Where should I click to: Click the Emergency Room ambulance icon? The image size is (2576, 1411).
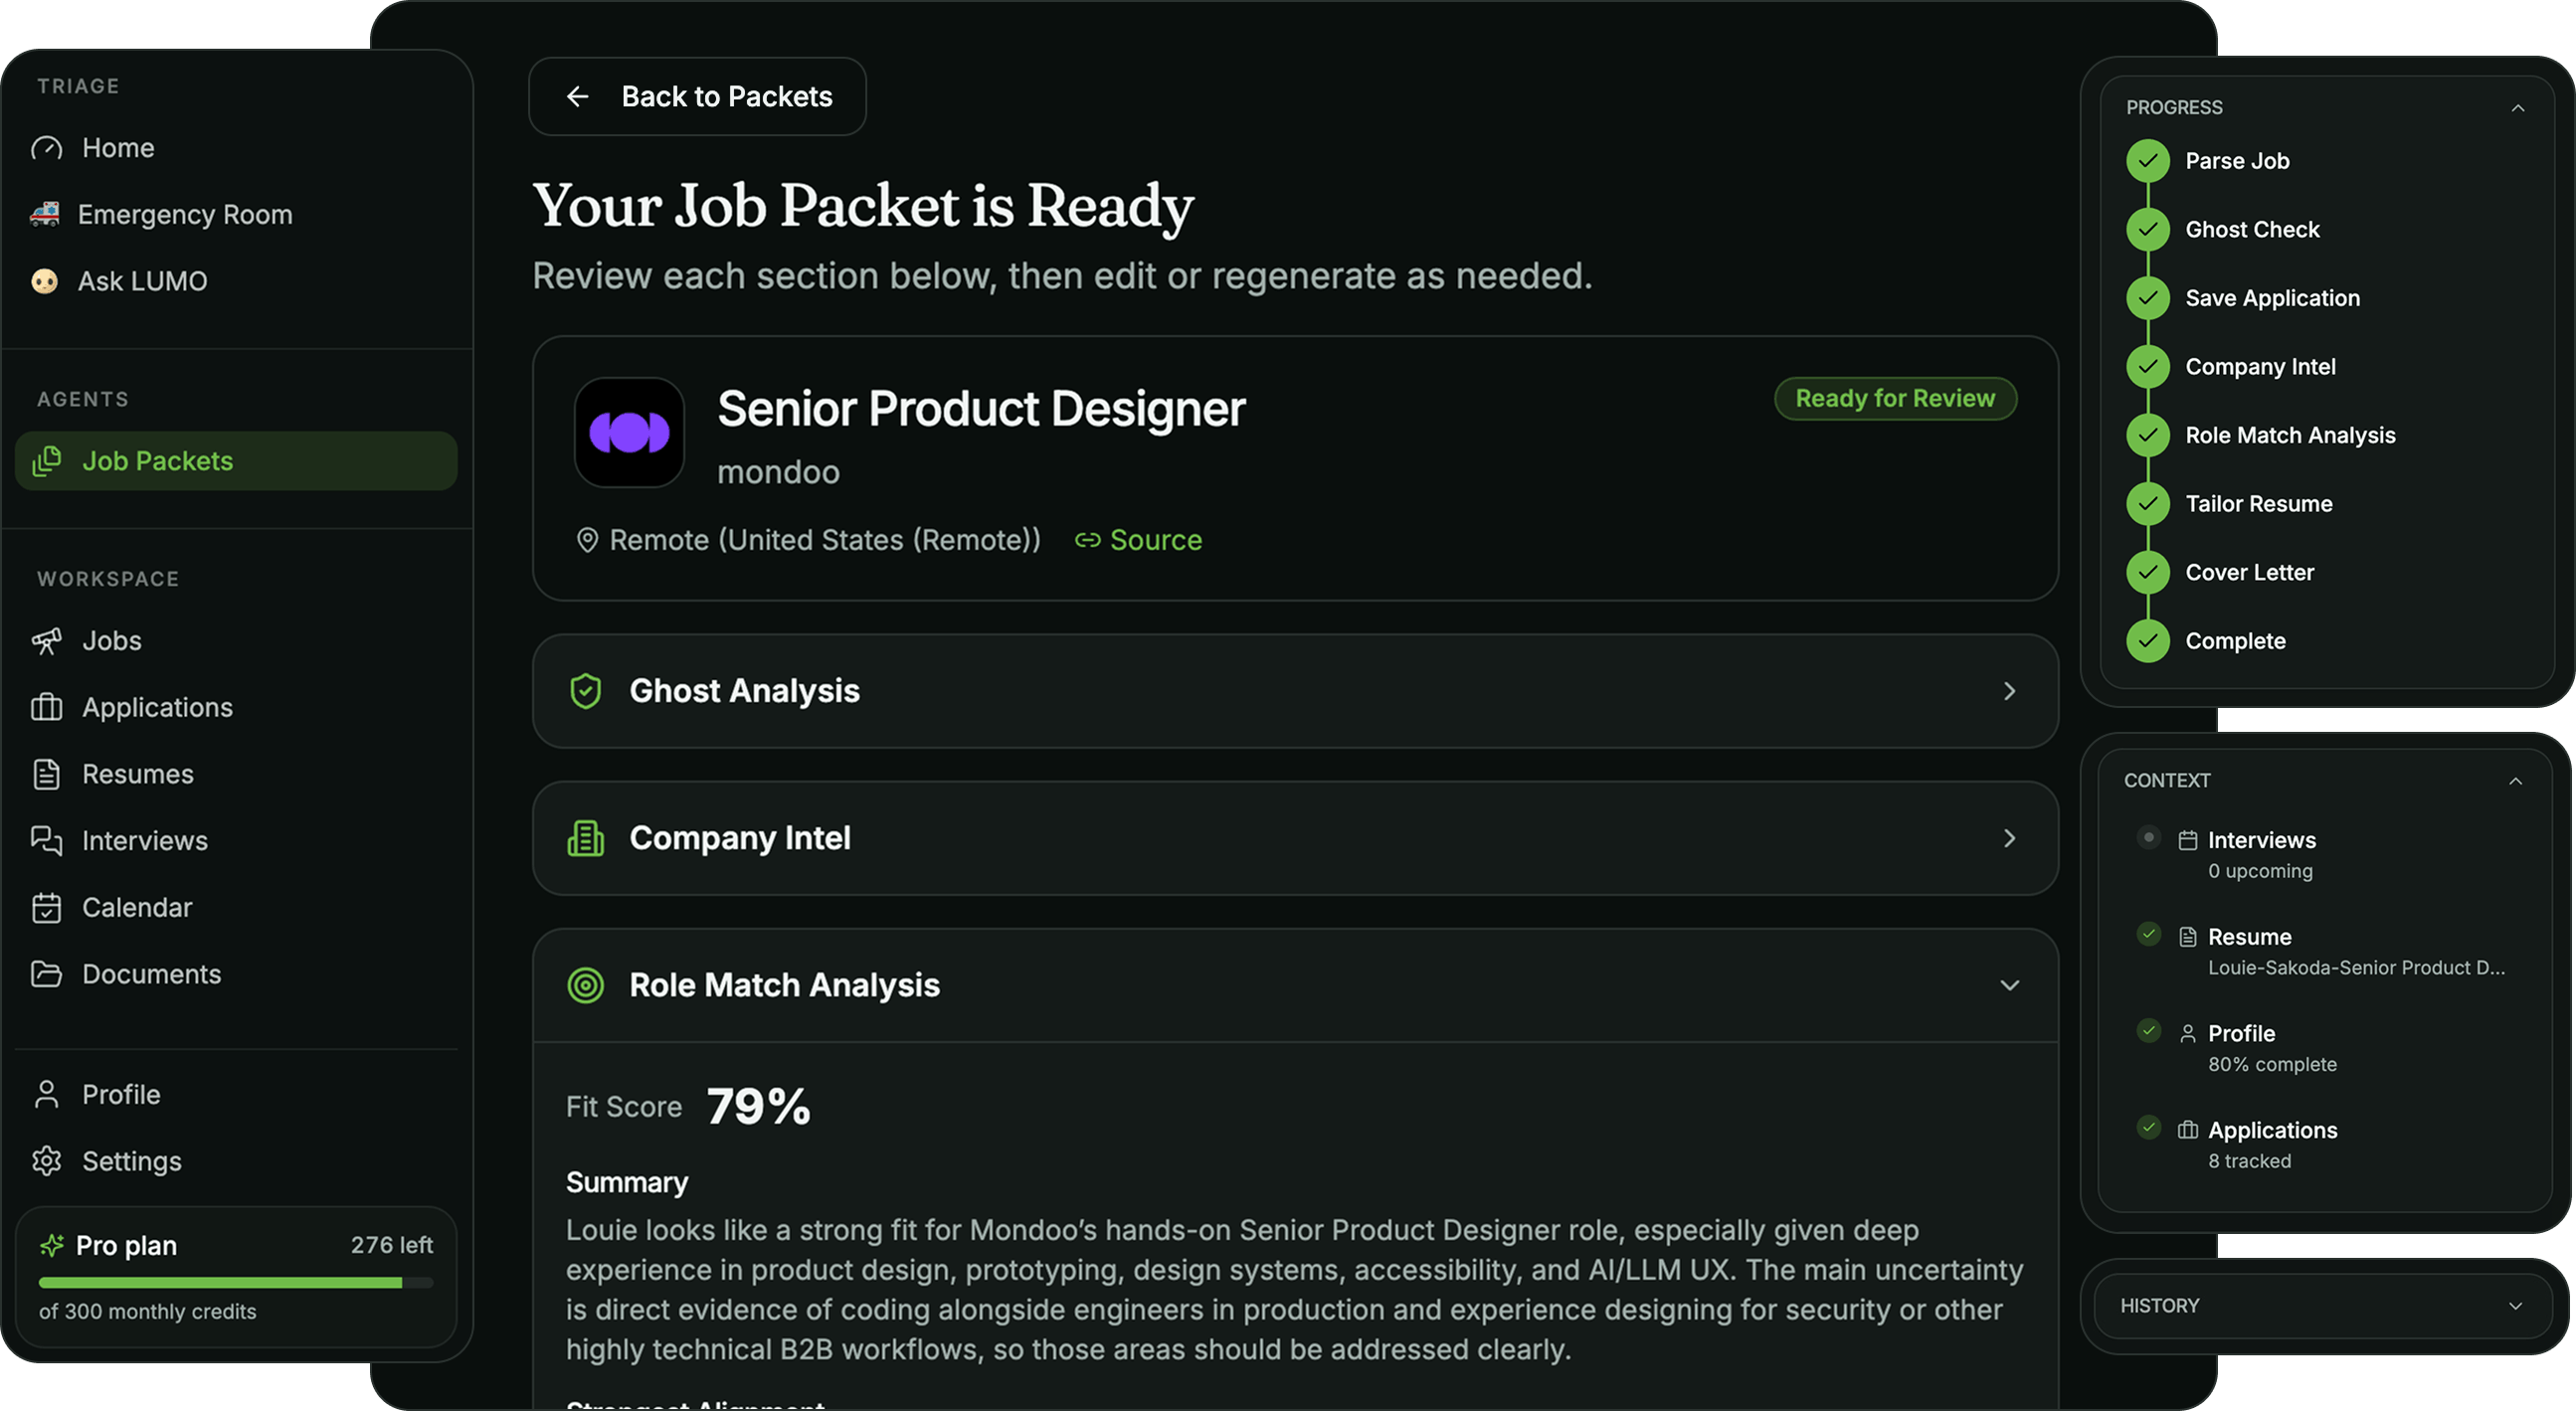(45, 214)
